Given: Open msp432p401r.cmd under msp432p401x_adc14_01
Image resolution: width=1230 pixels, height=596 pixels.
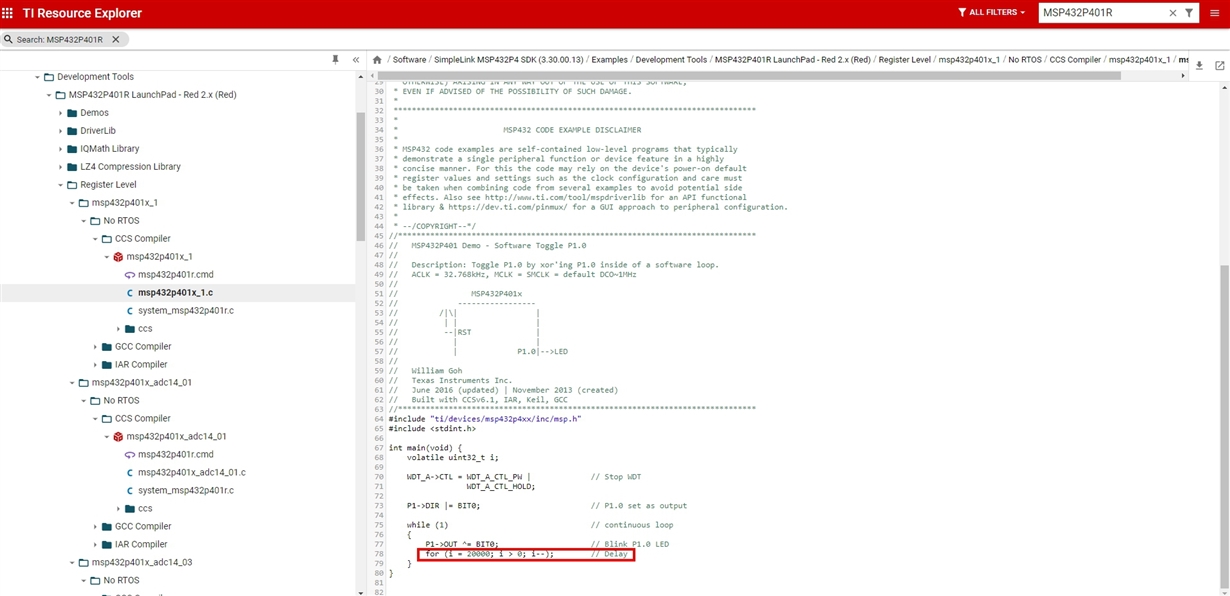Looking at the screenshot, I should [175, 455].
